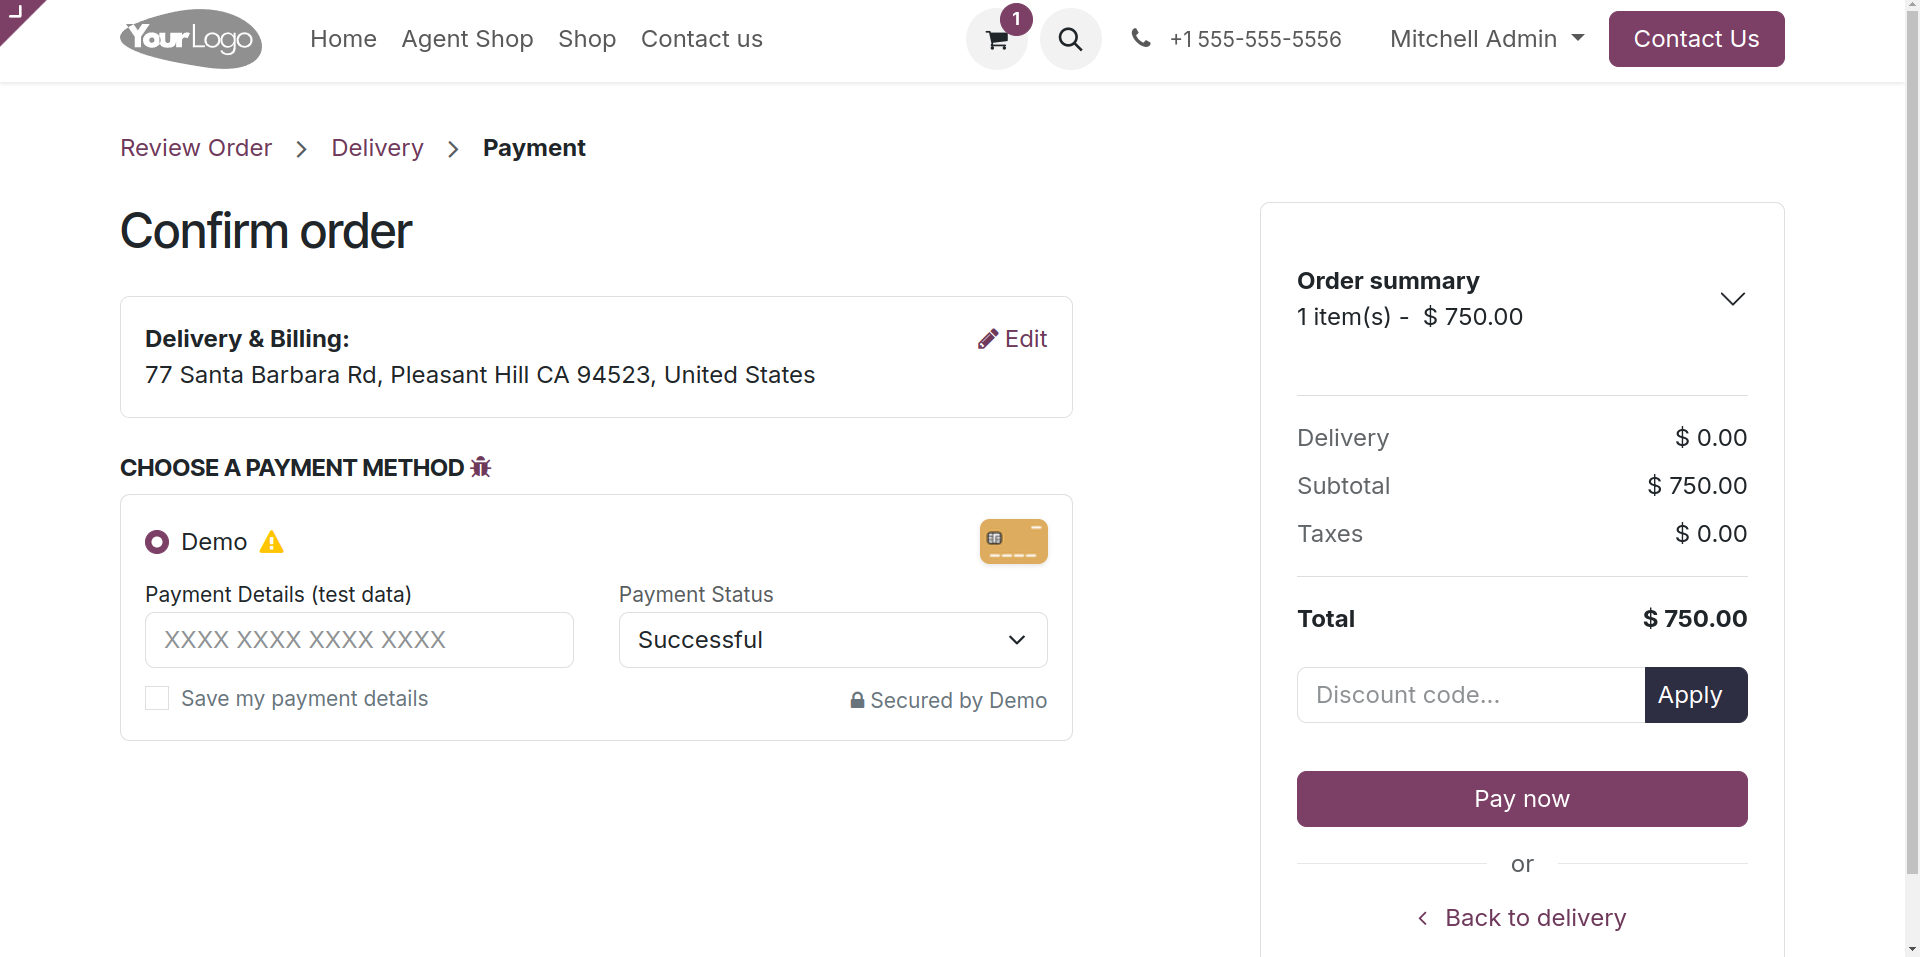
Task: Click the Discount code input field
Action: [x=1470, y=695]
